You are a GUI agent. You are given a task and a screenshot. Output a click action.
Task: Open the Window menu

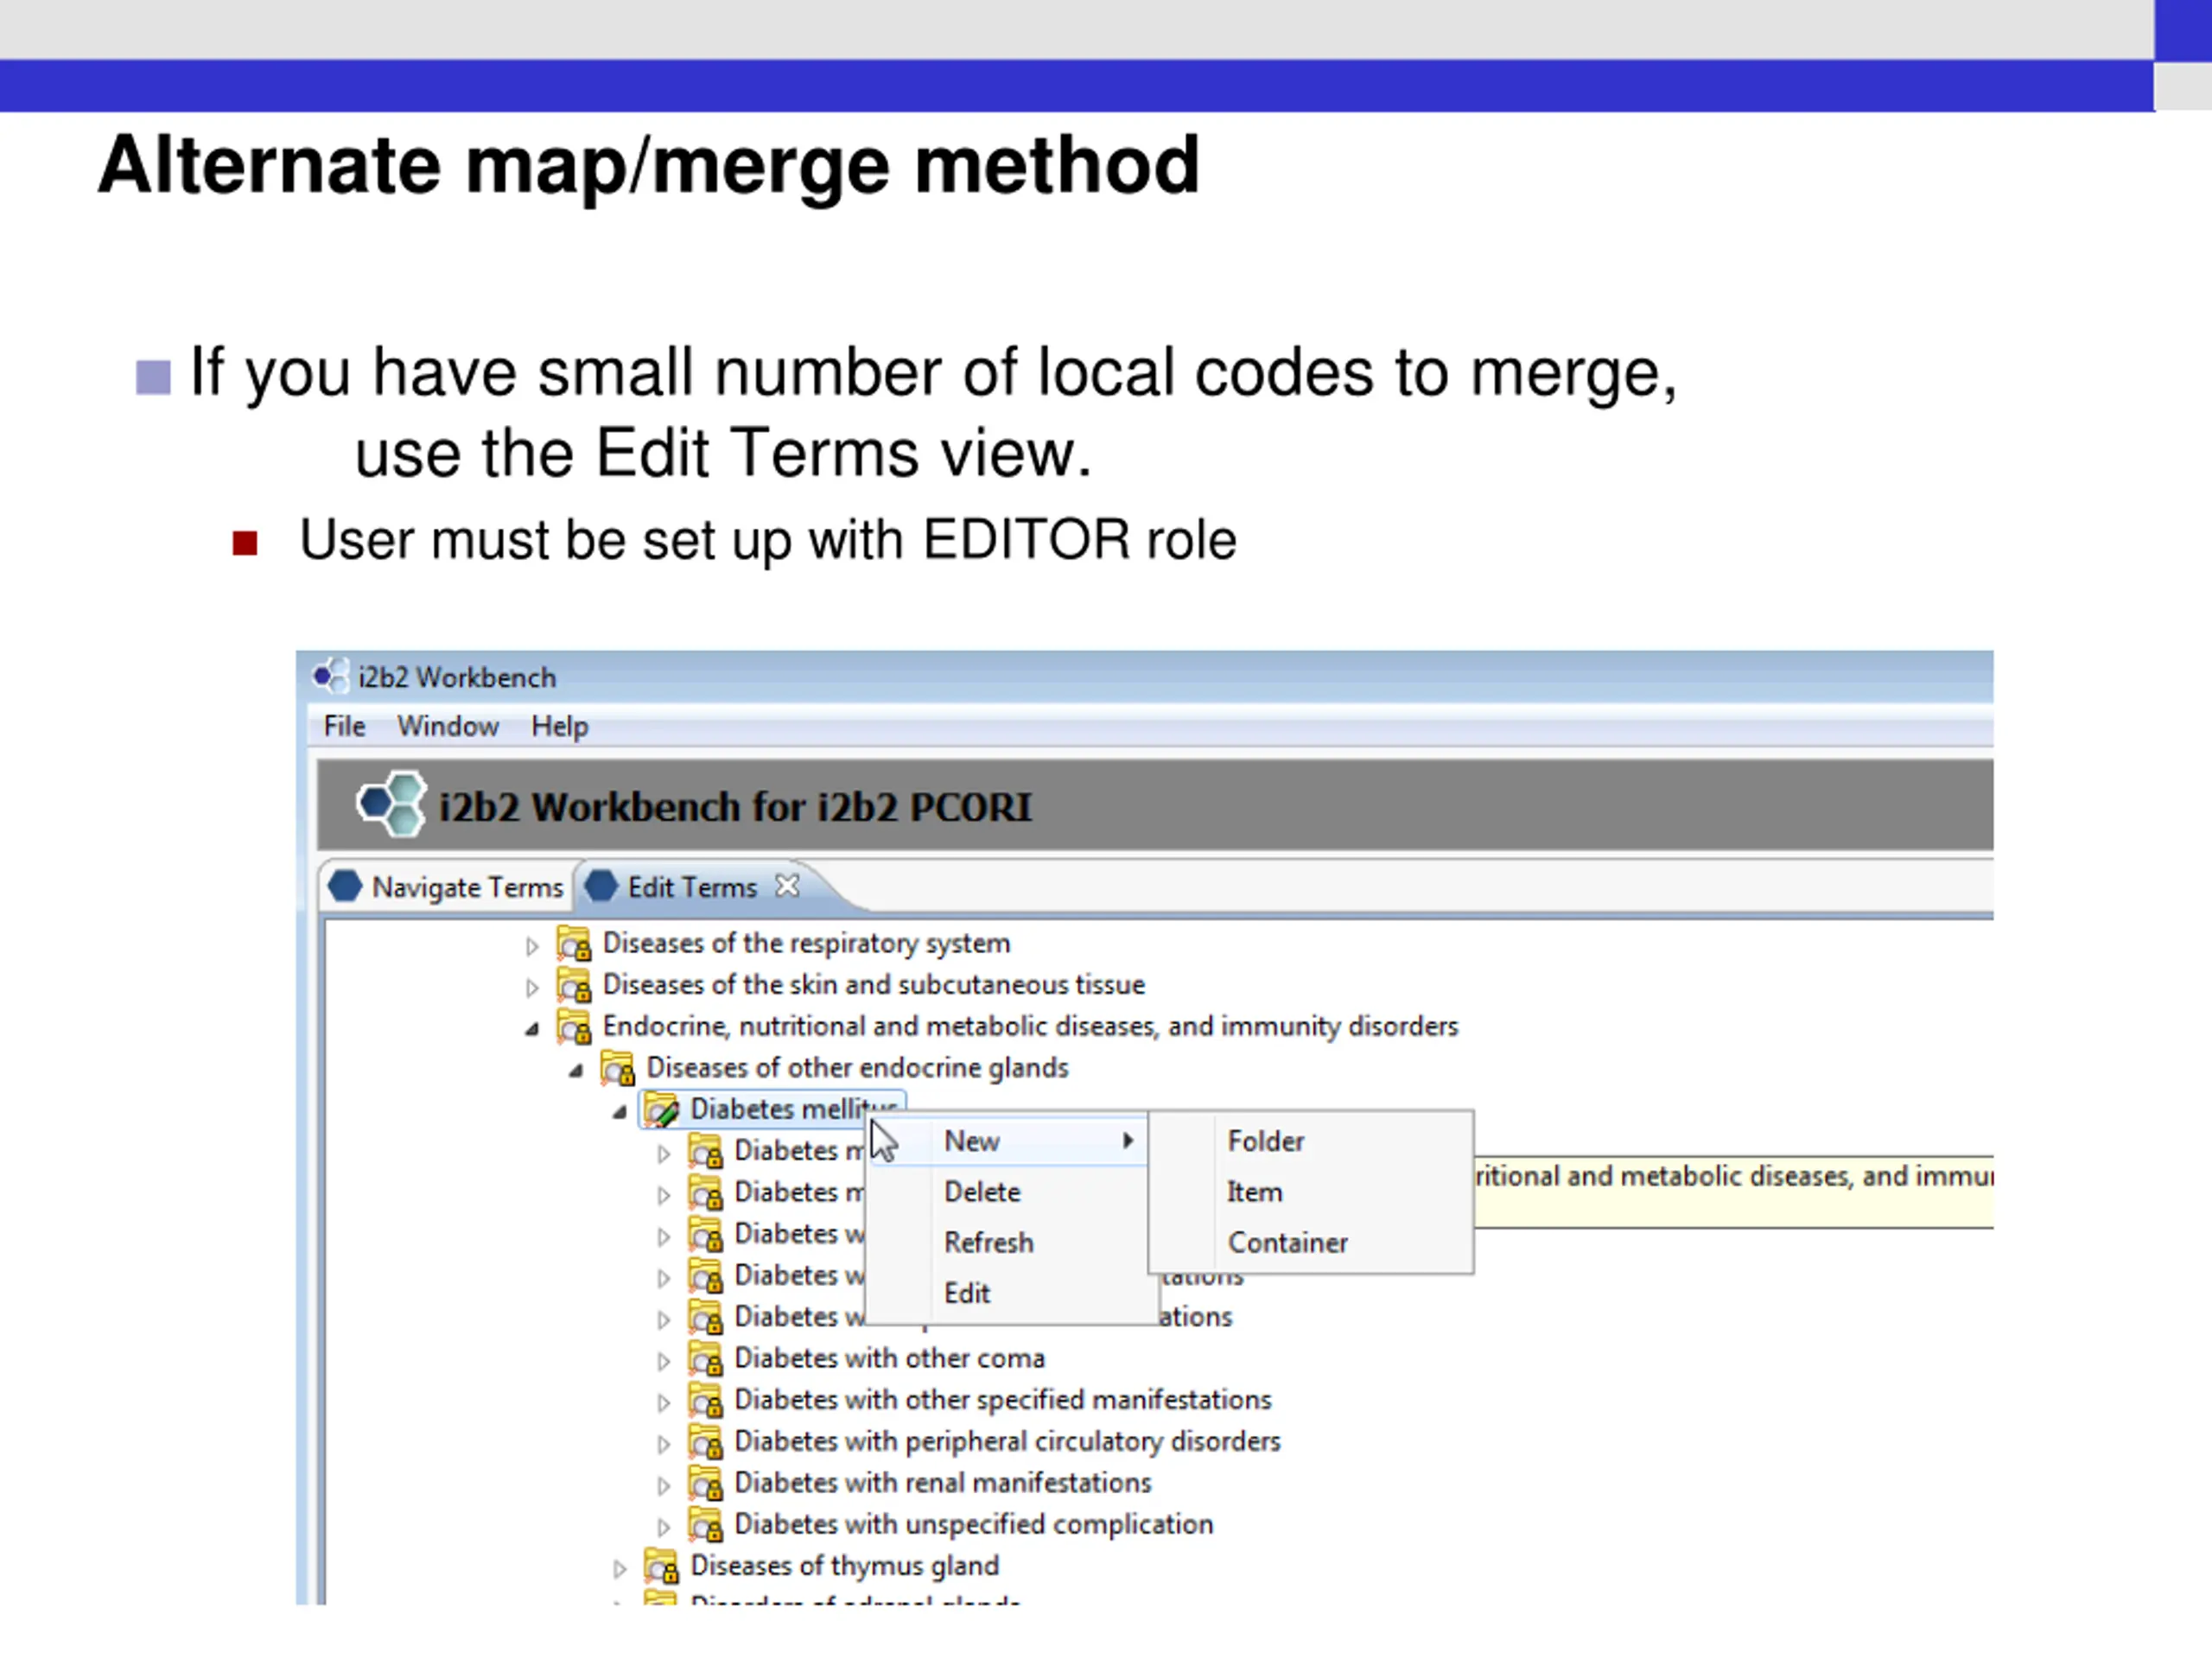tap(448, 726)
